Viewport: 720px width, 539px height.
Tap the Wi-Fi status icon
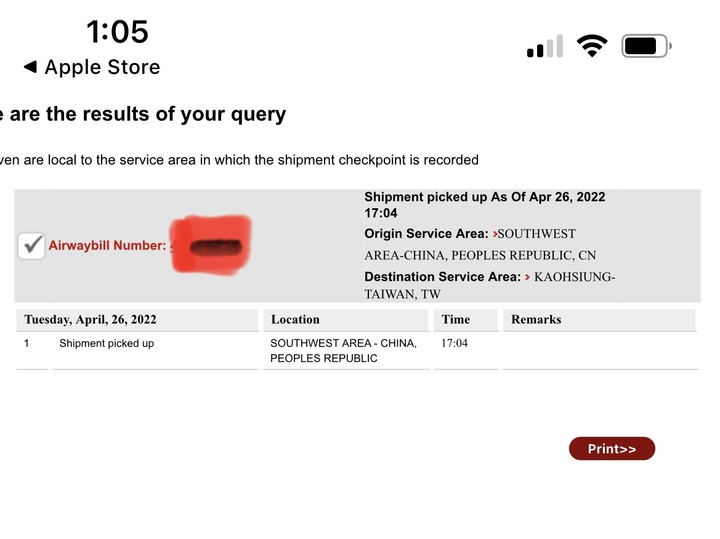[x=592, y=46]
